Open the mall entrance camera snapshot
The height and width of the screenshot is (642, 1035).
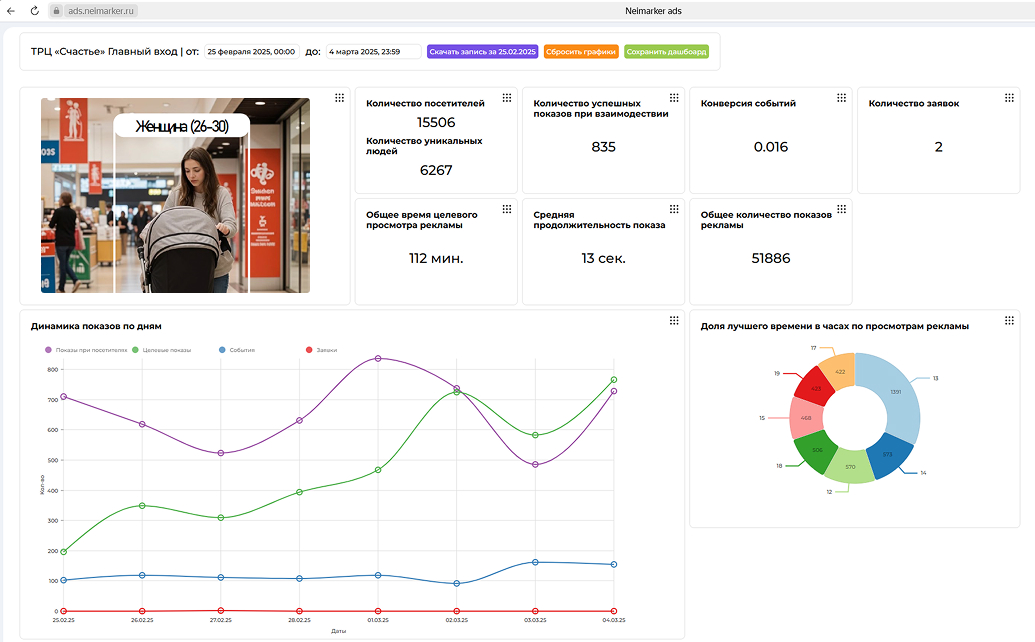coord(176,195)
